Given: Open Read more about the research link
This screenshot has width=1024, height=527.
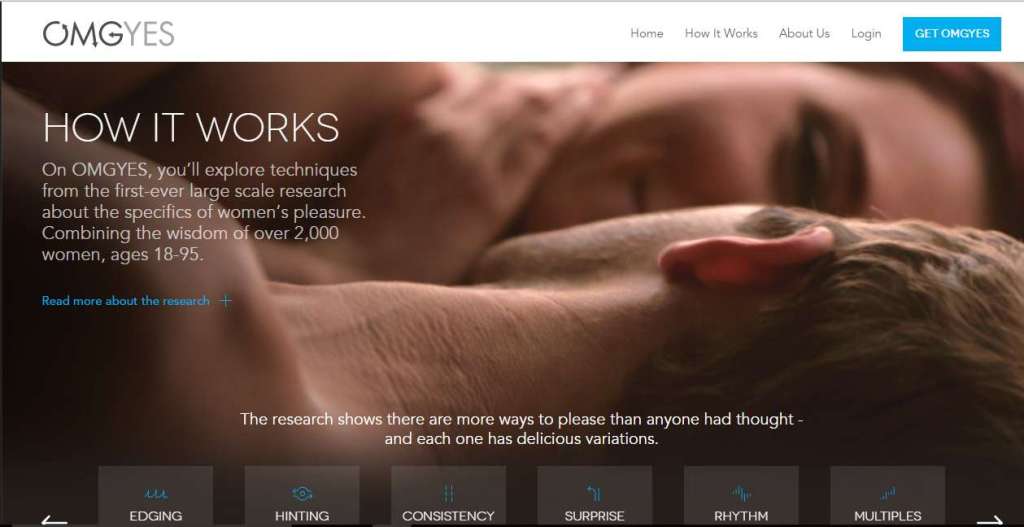Looking at the screenshot, I should tap(125, 301).
